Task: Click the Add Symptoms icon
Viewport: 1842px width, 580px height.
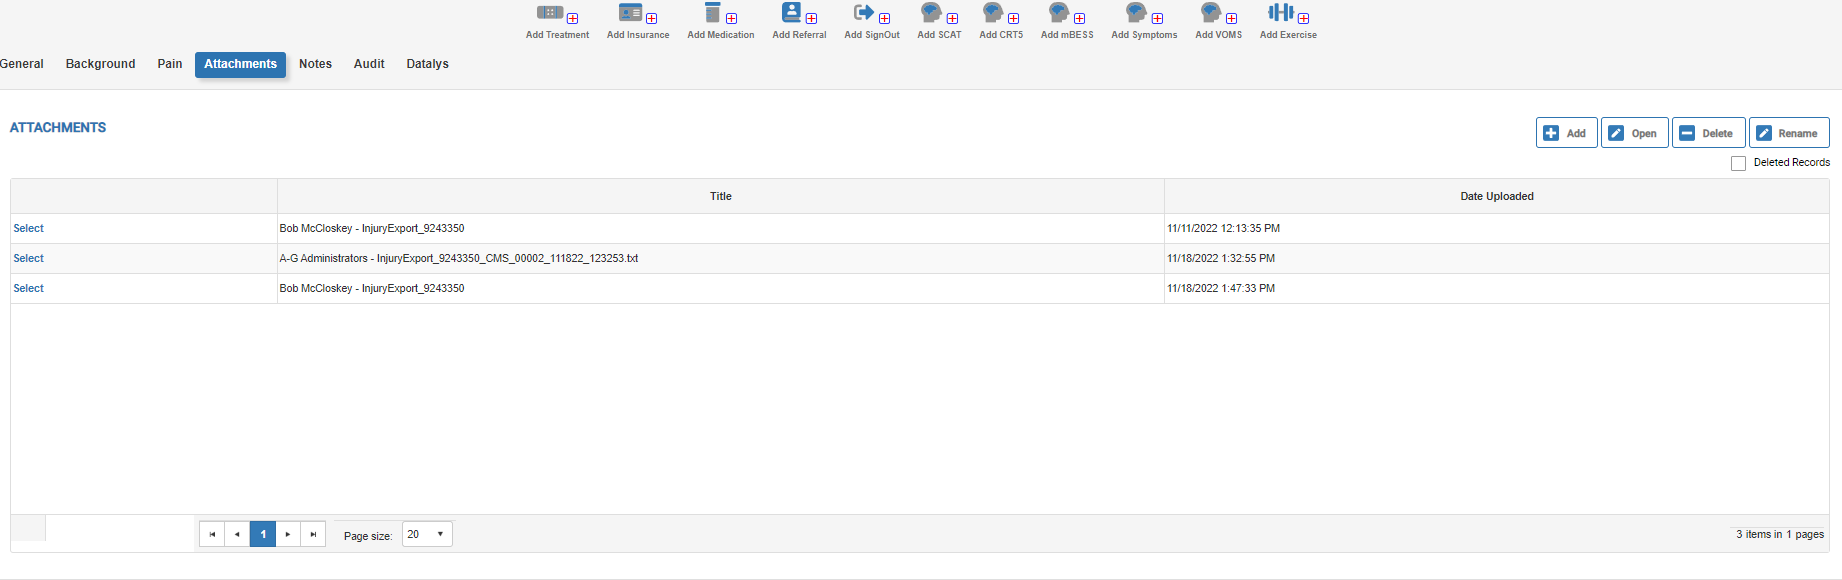Action: coord(1144,14)
